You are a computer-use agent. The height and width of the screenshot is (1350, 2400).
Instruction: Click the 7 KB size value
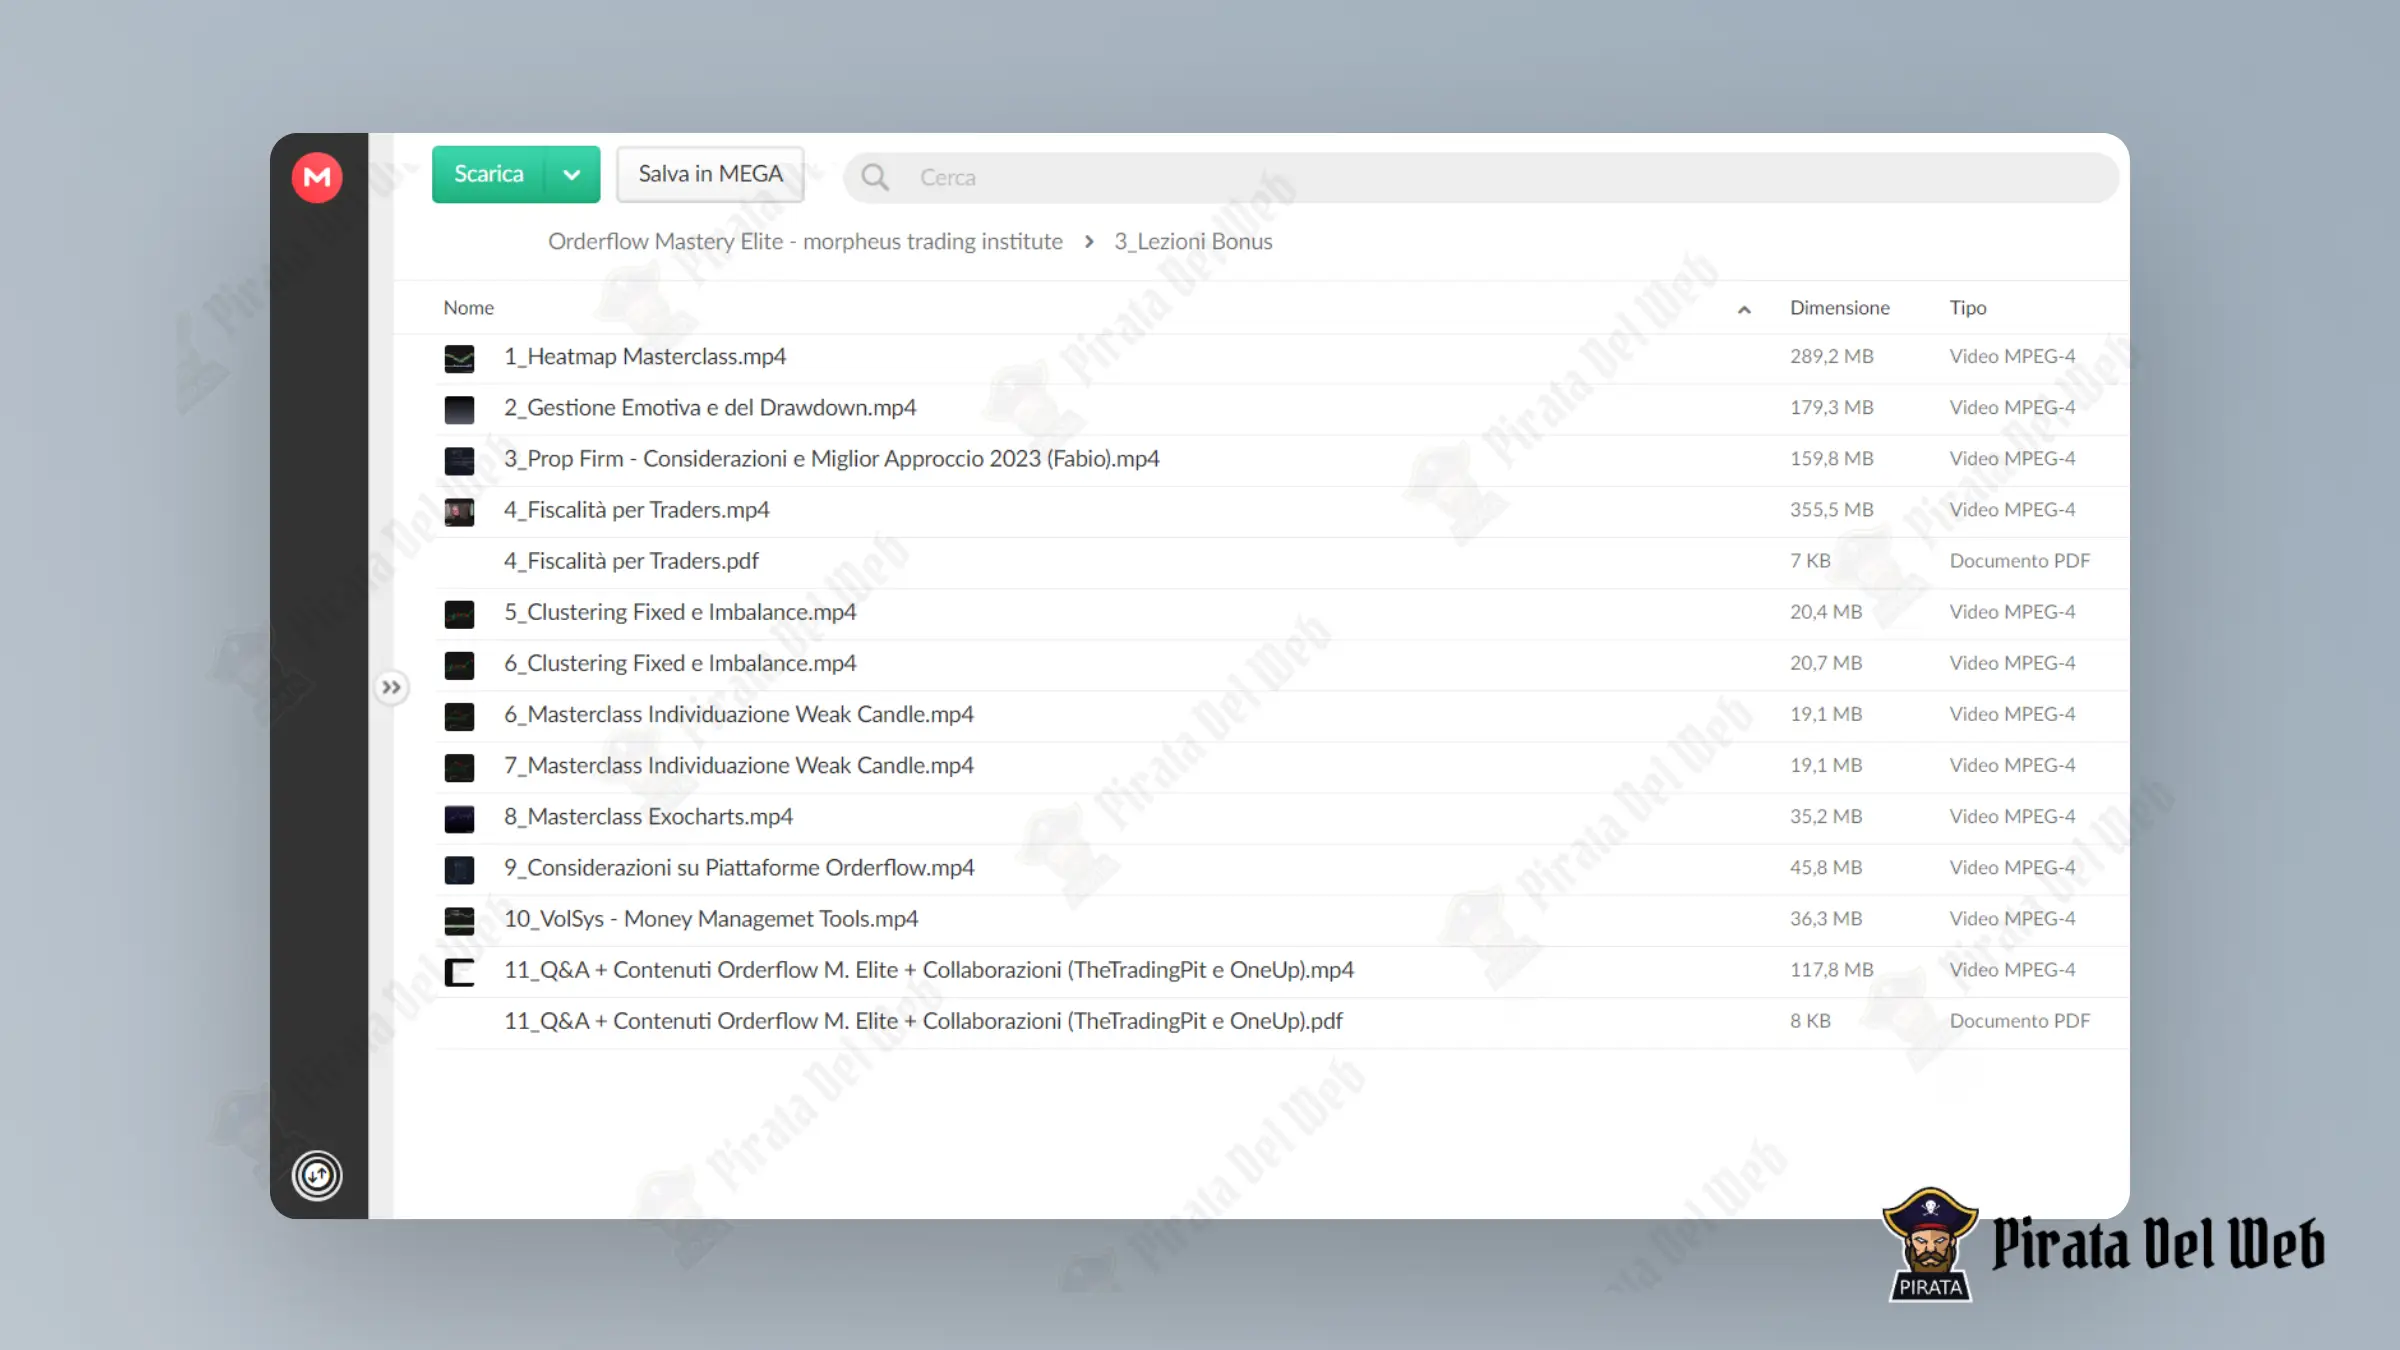1810,561
